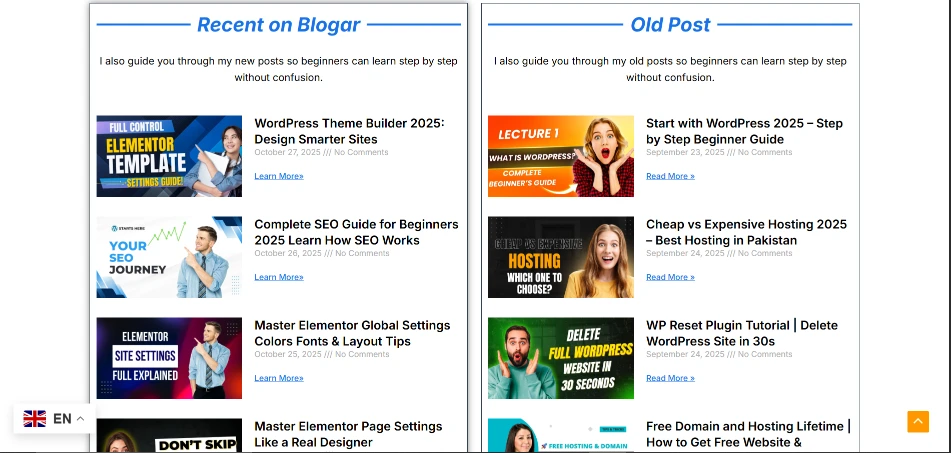Open the Elementor Site Settings Full Explained thumbnail
The width and height of the screenshot is (951, 453).
169,358
